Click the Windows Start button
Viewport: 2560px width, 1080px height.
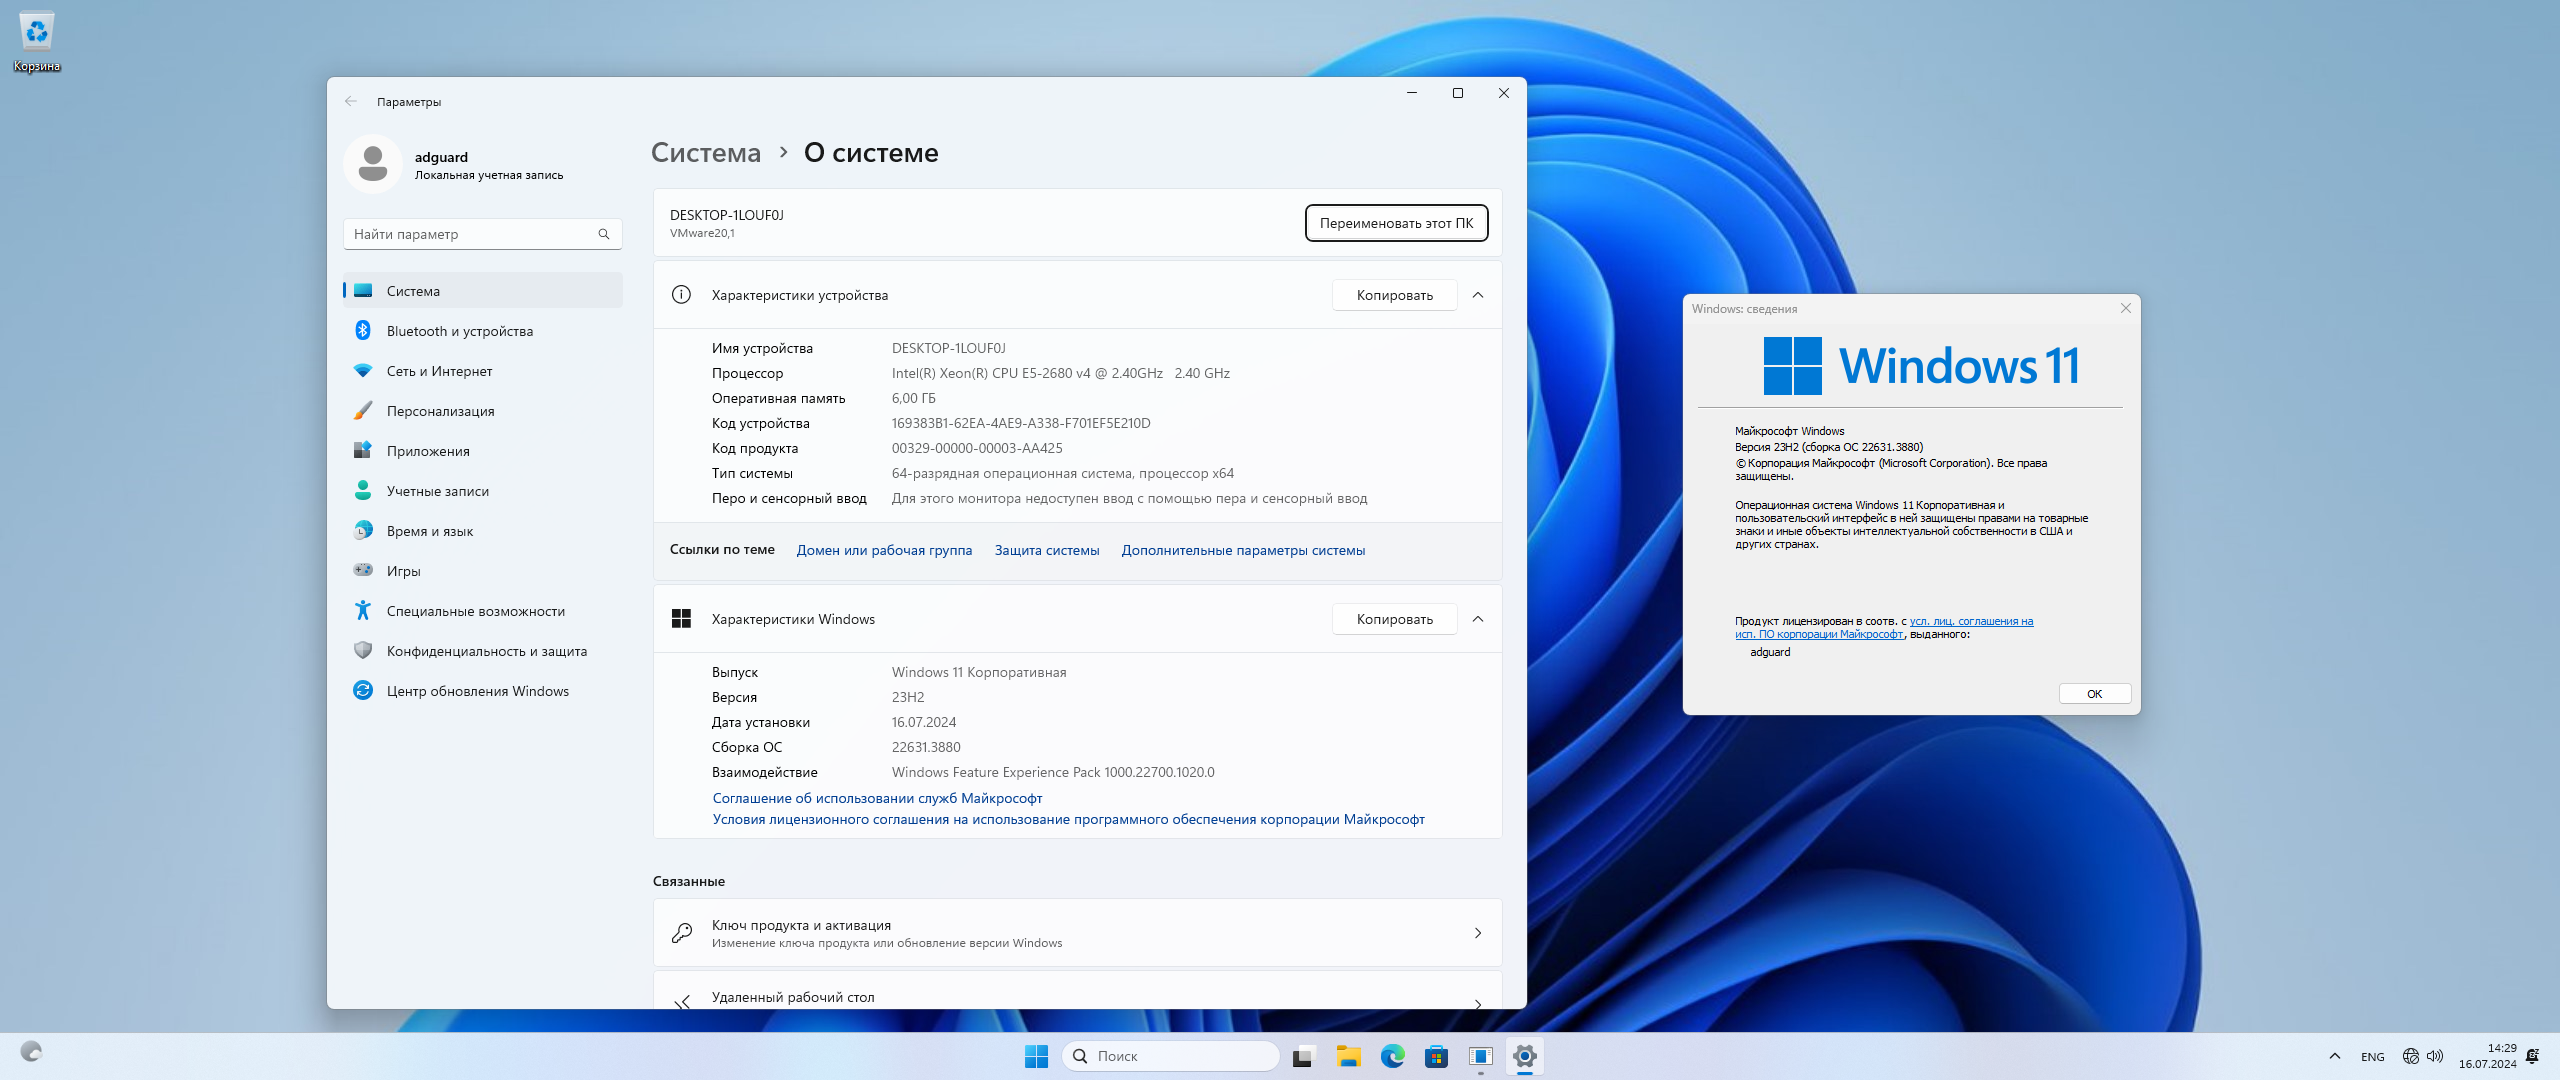1036,1056
